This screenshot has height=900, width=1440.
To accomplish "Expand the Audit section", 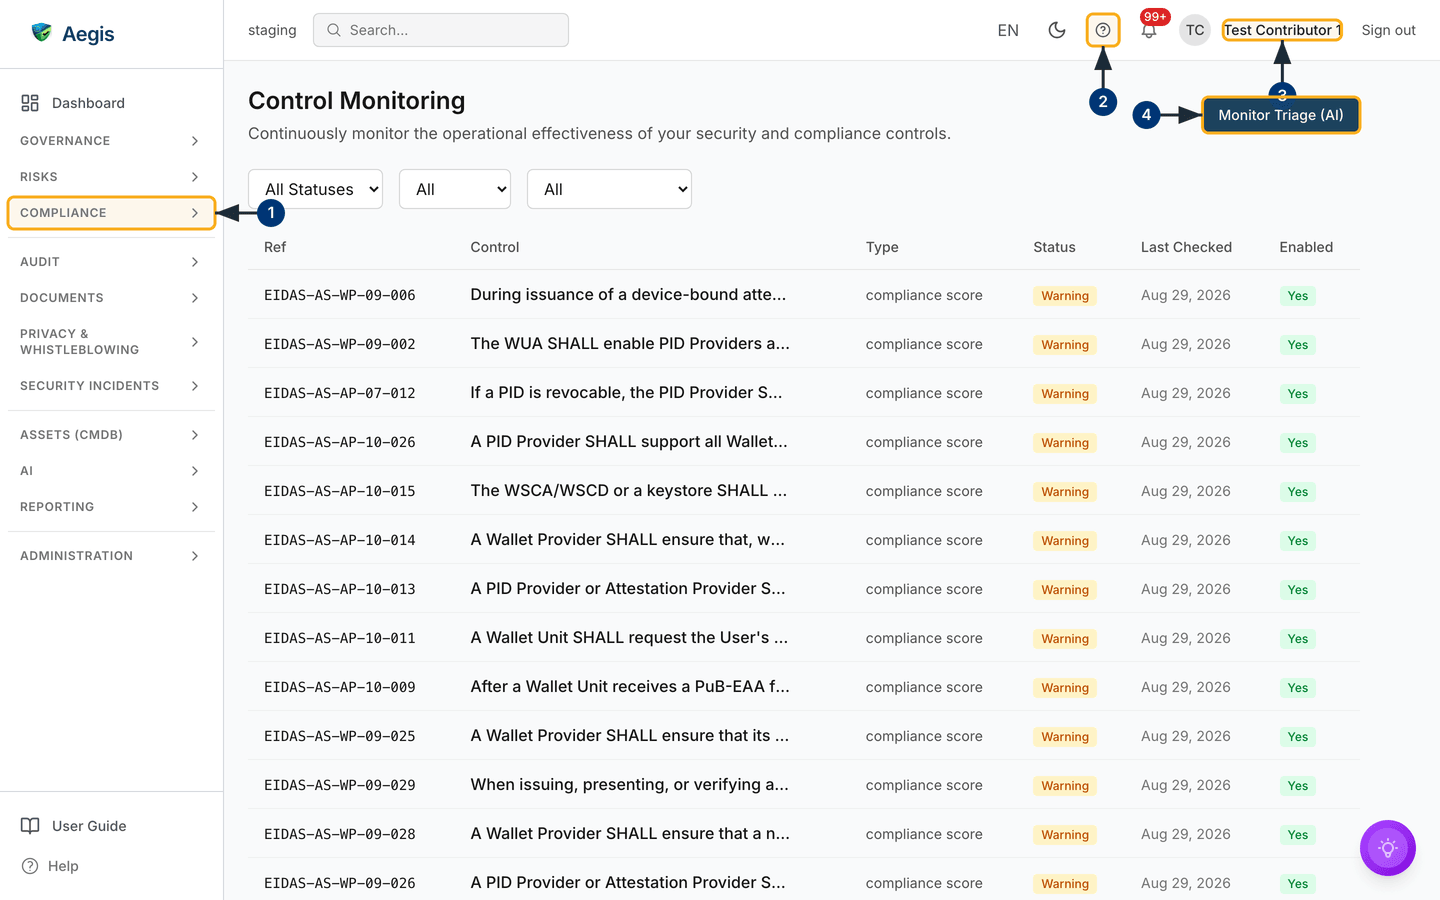I will [111, 262].
